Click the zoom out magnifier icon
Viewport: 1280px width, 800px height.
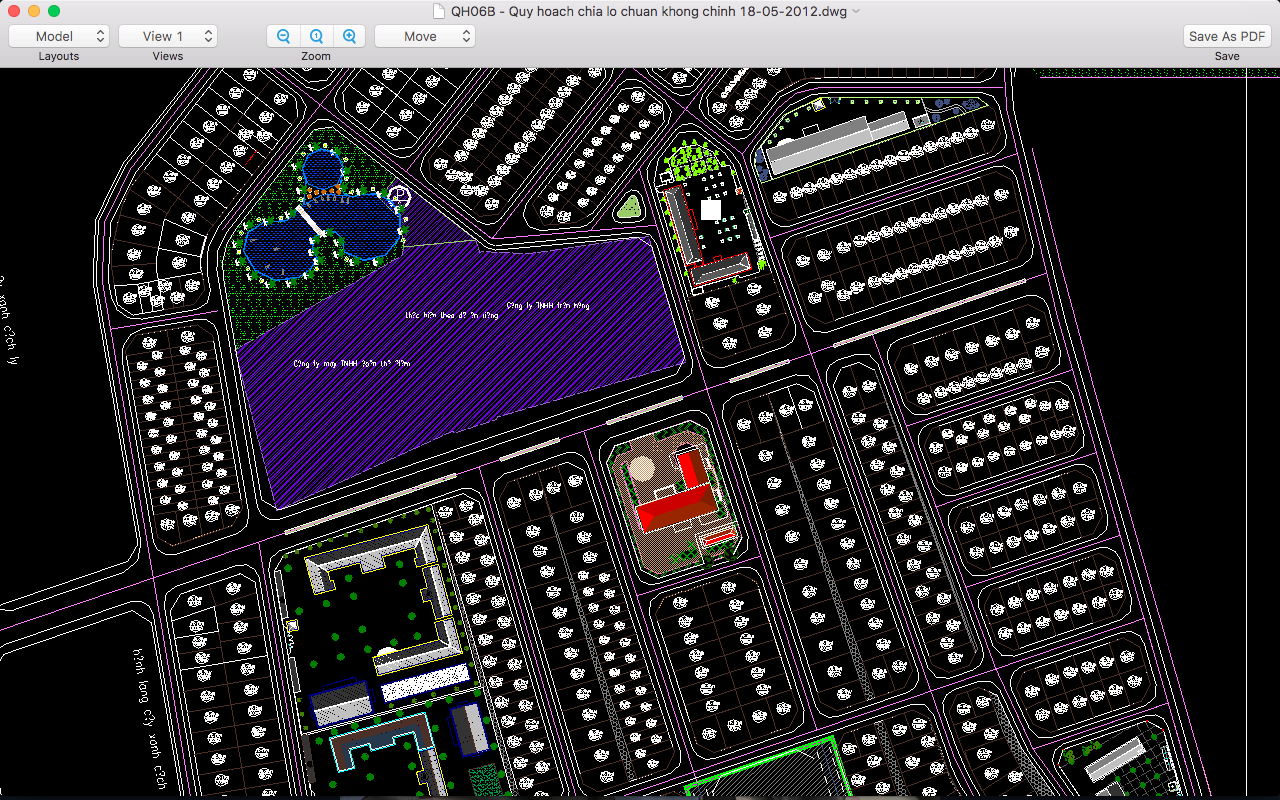(x=283, y=36)
